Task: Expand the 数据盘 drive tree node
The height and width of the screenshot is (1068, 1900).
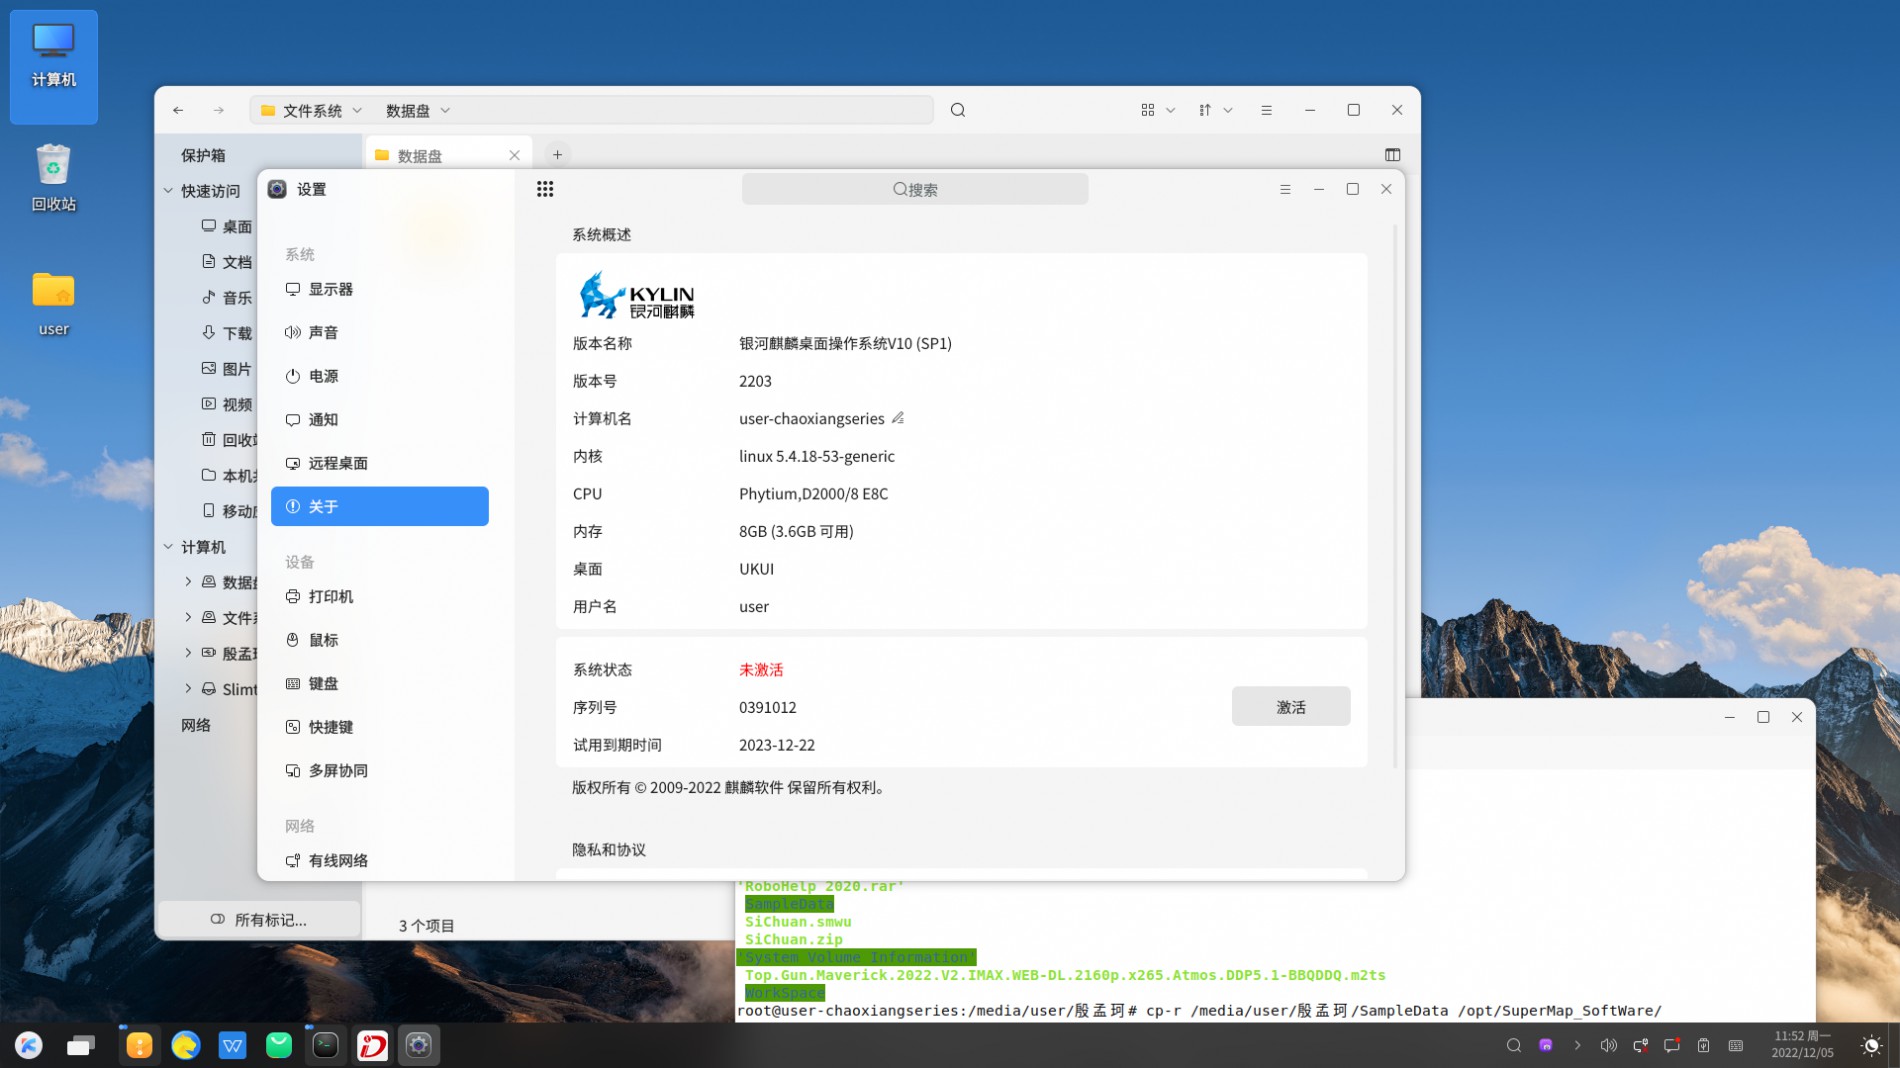Action: point(188,581)
